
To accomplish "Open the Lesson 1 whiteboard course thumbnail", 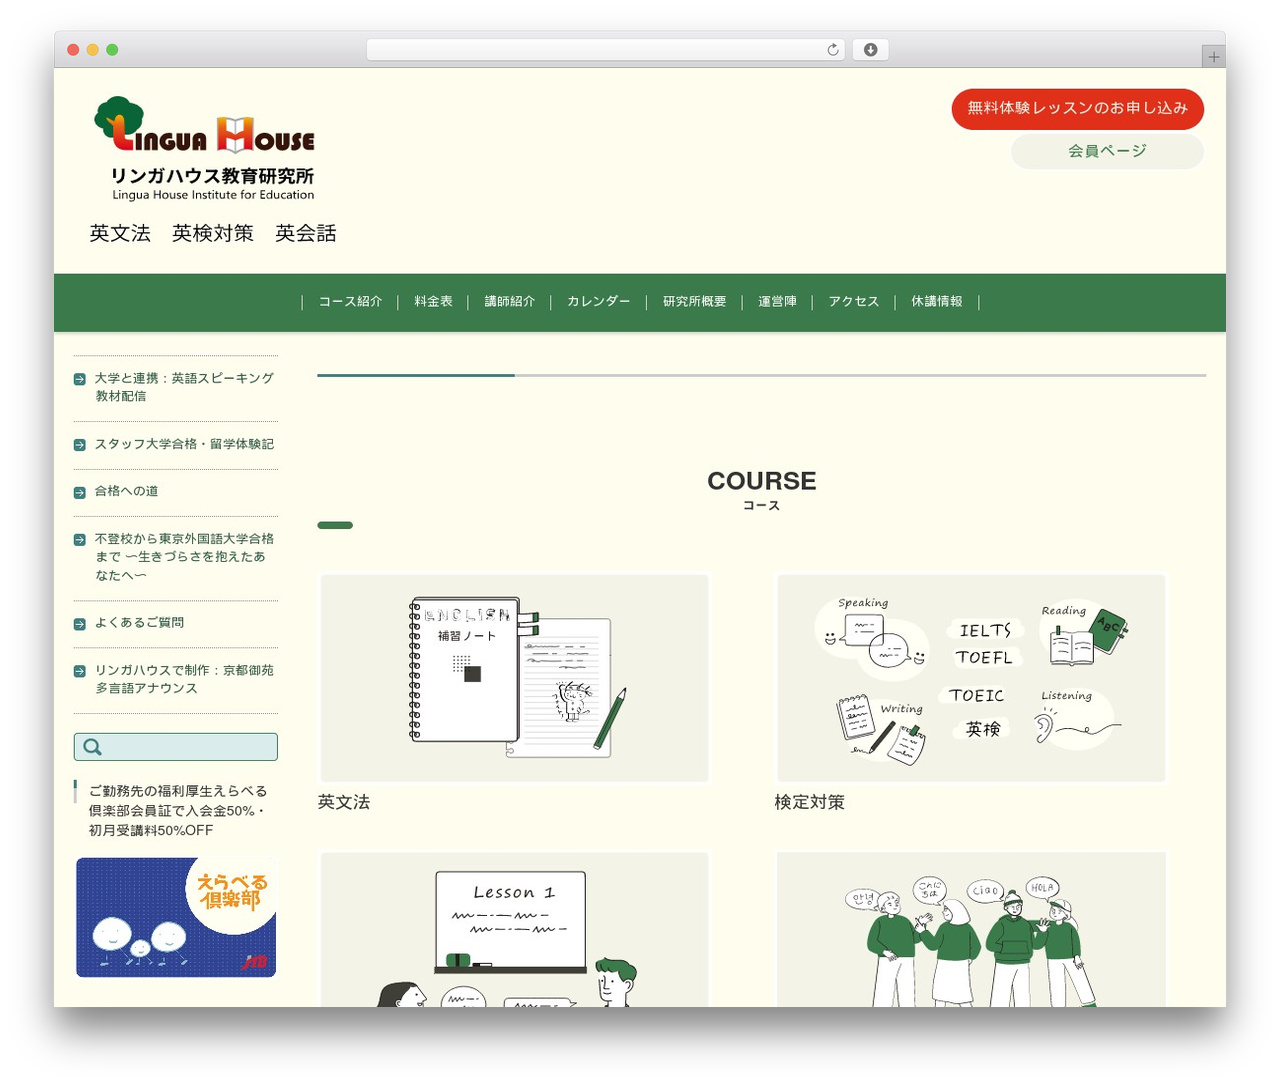I will [514, 929].
